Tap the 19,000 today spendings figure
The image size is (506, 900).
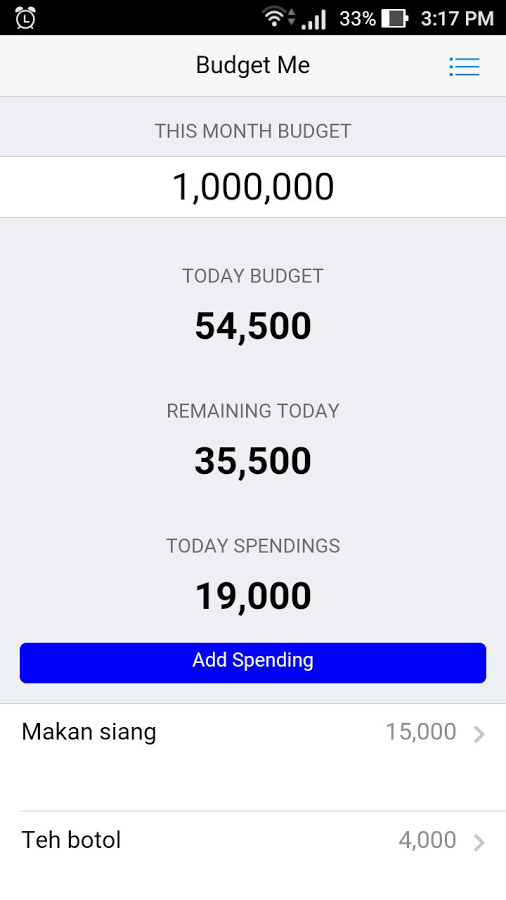[x=253, y=596]
